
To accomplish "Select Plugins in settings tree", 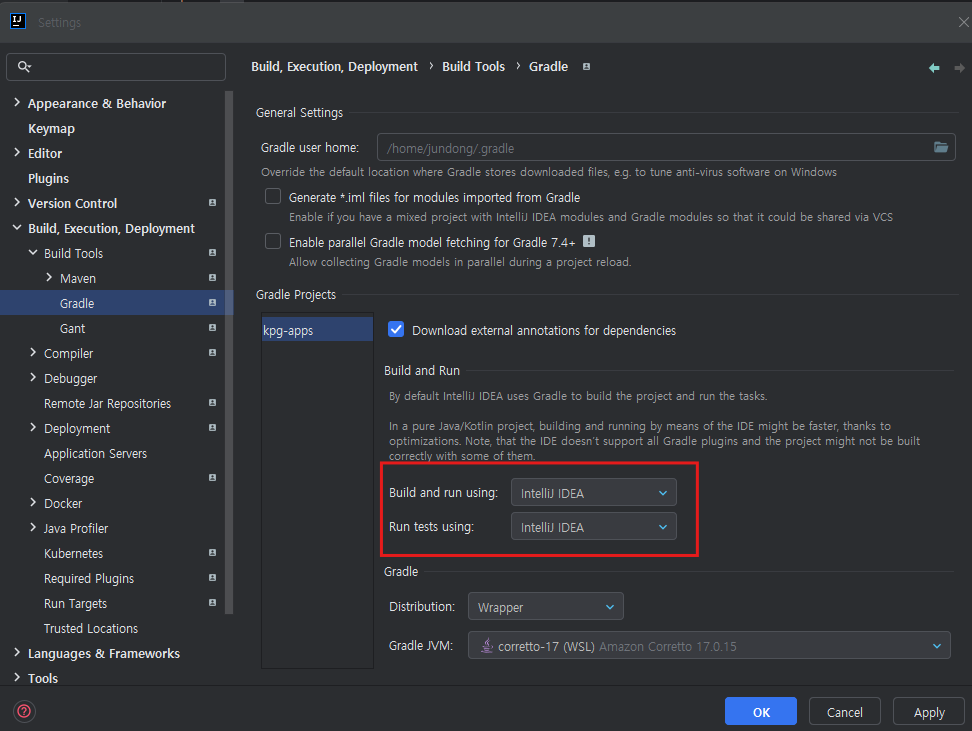I will (48, 178).
